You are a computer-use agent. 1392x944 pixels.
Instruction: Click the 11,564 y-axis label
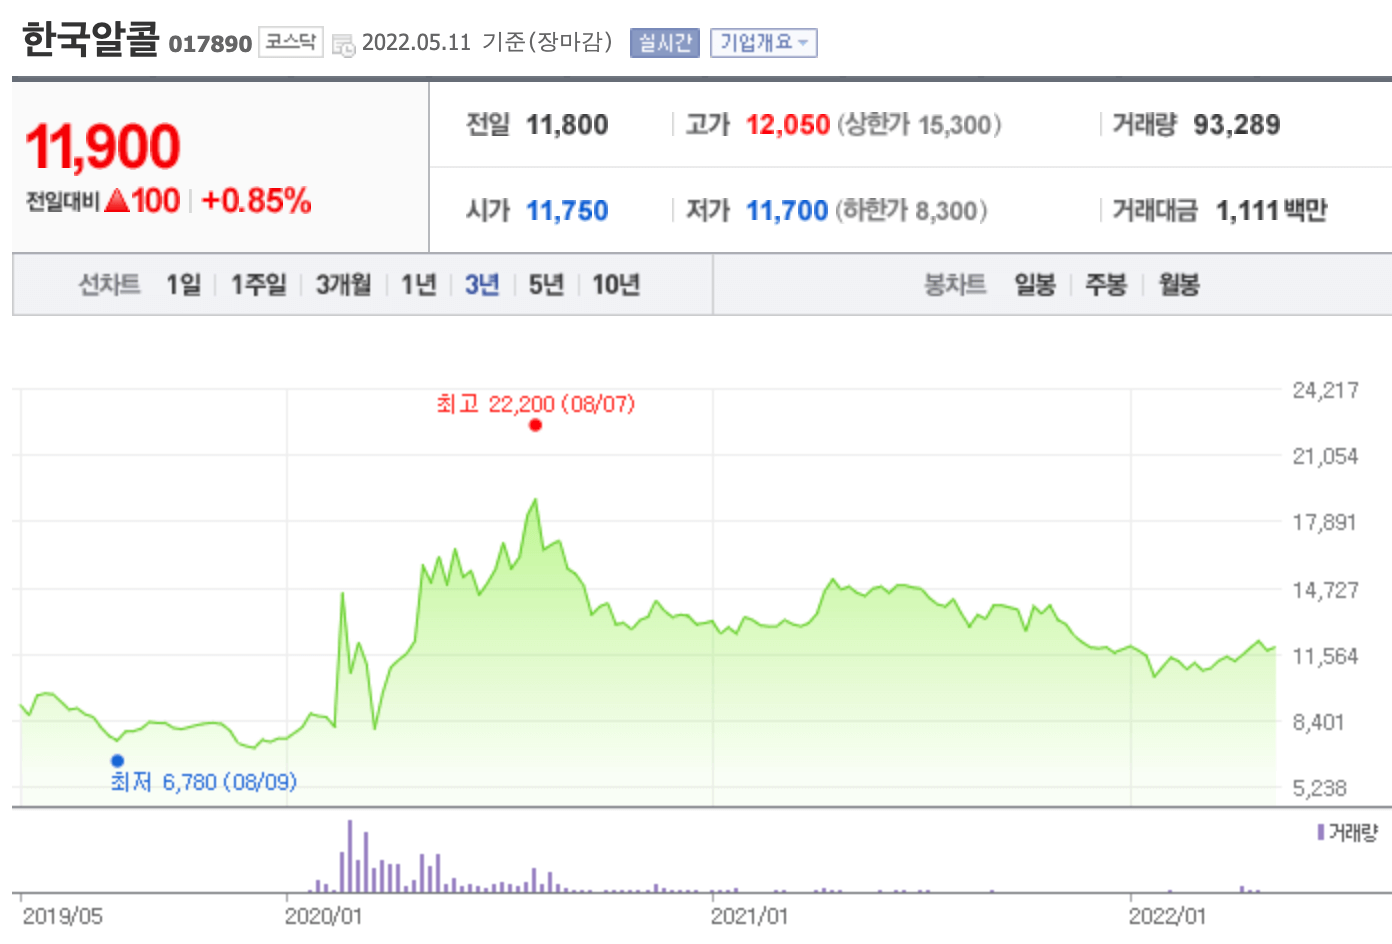[1325, 656]
